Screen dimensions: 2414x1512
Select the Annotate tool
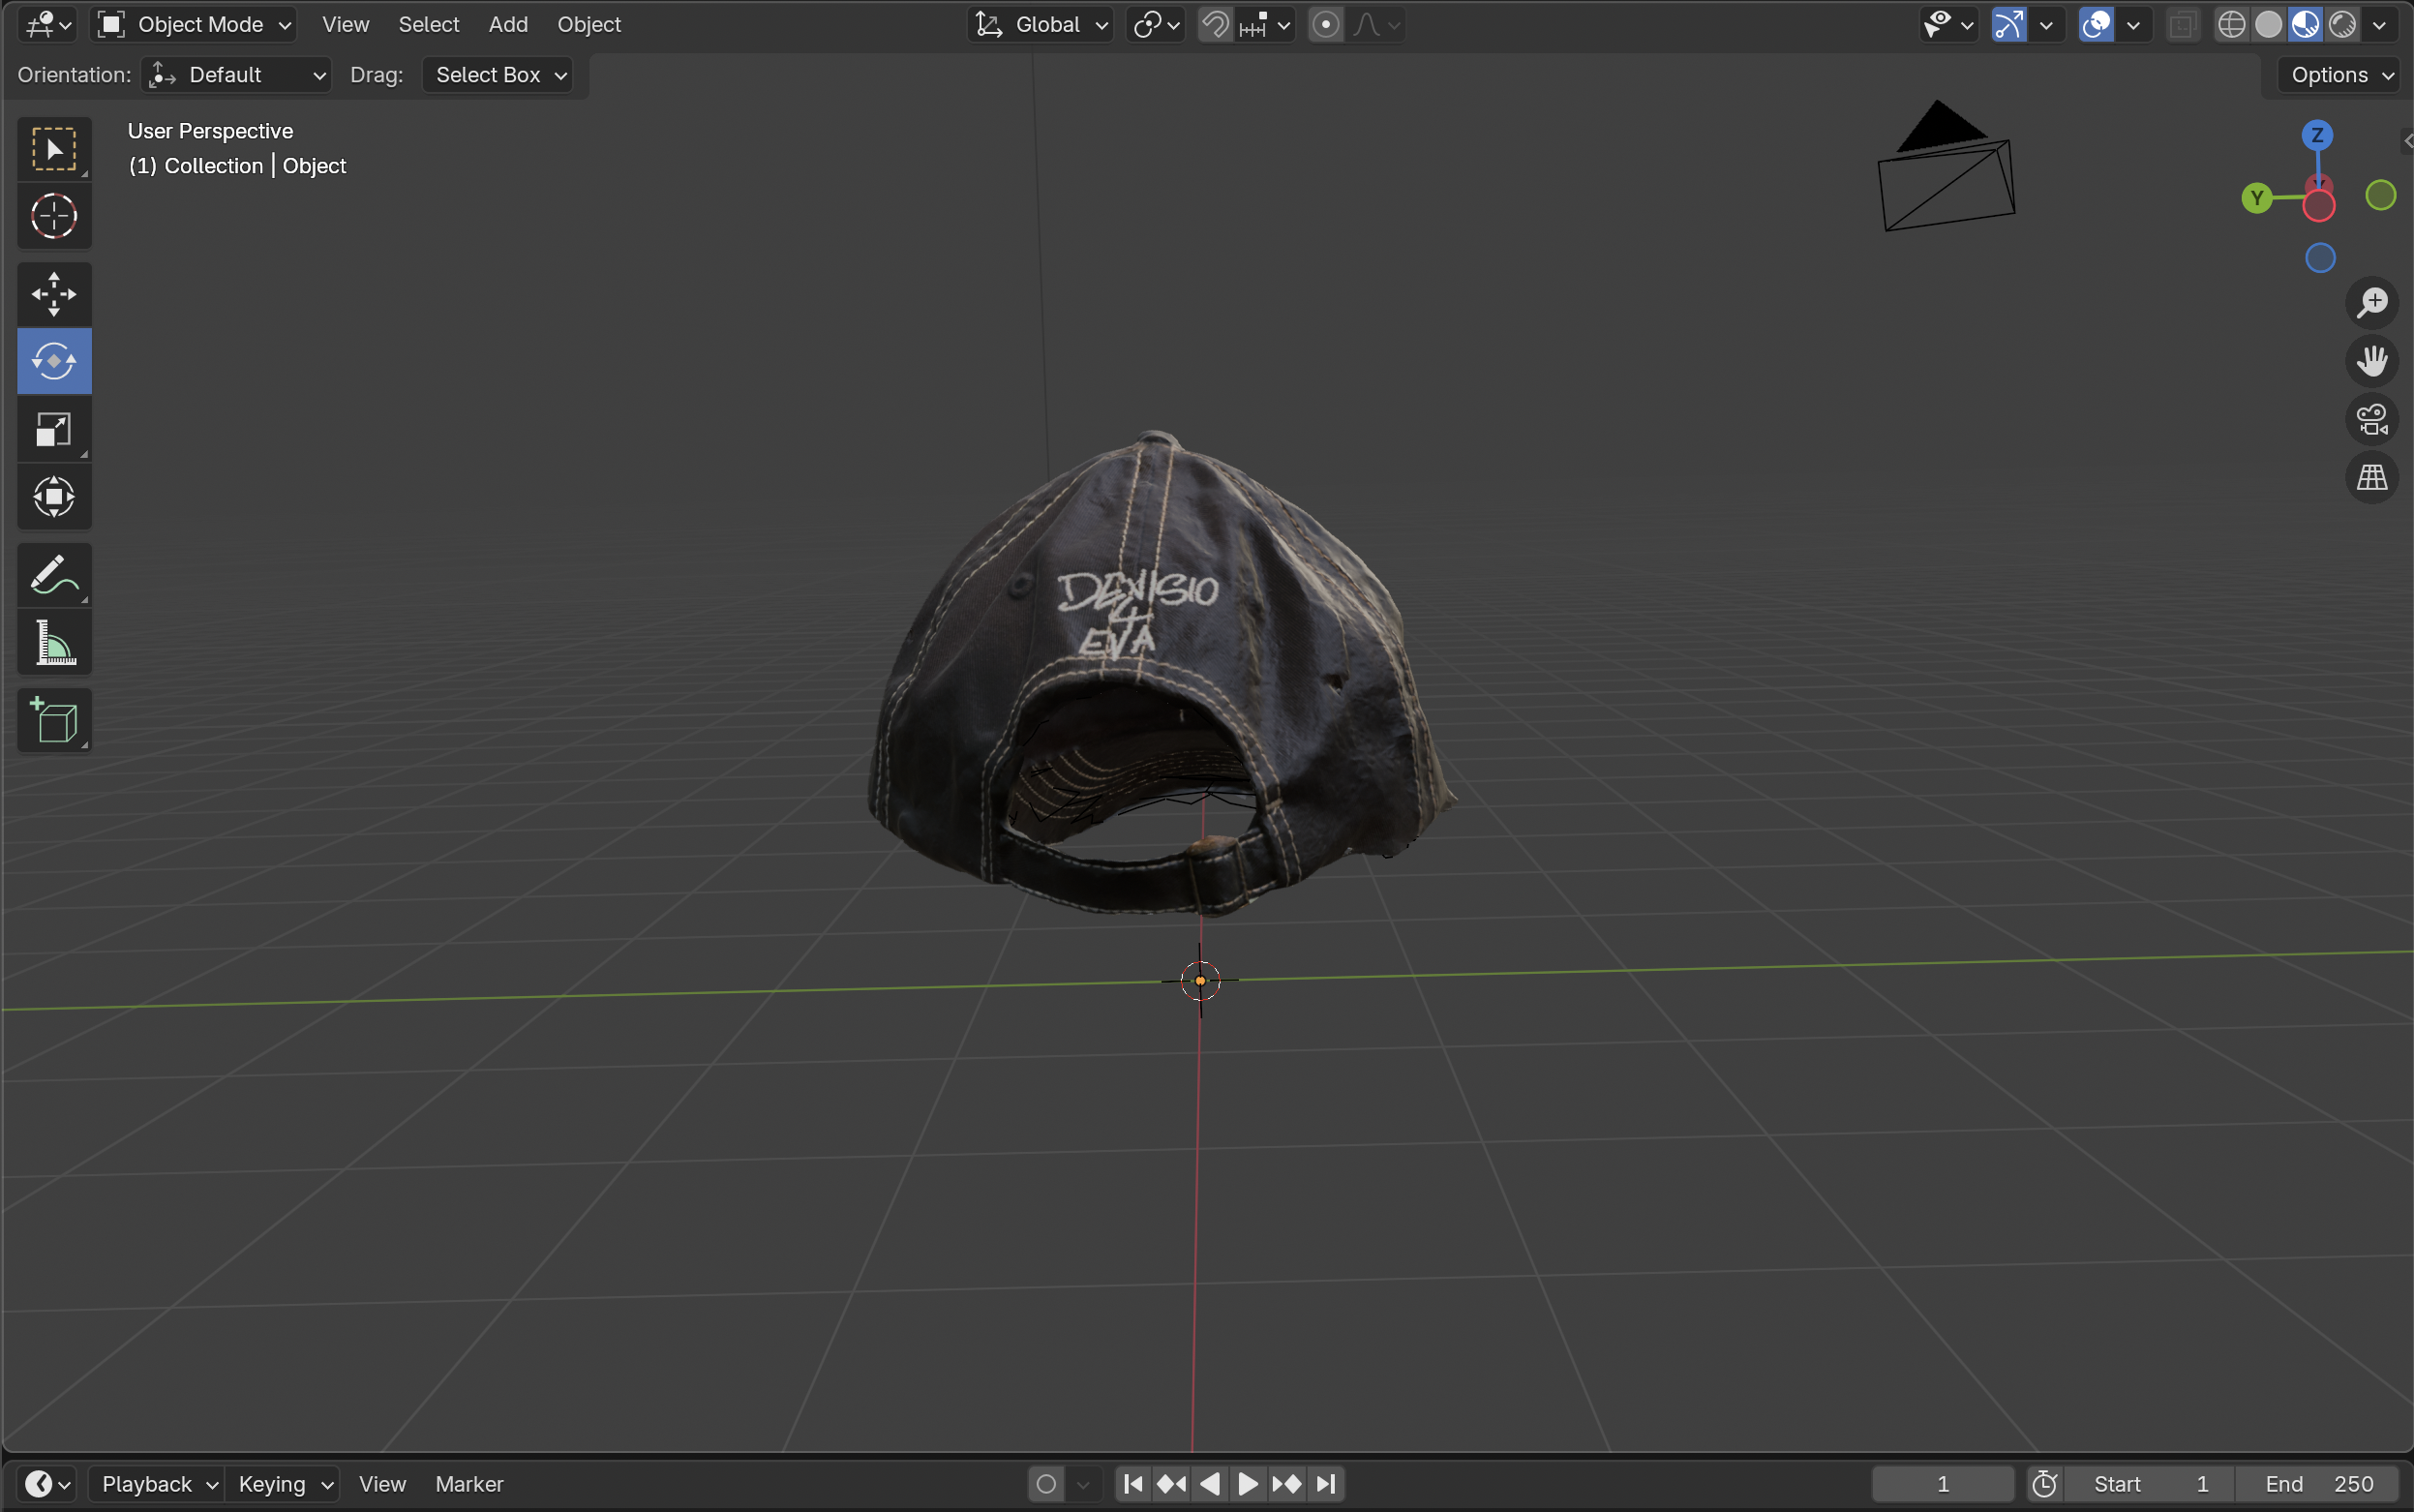(54, 575)
